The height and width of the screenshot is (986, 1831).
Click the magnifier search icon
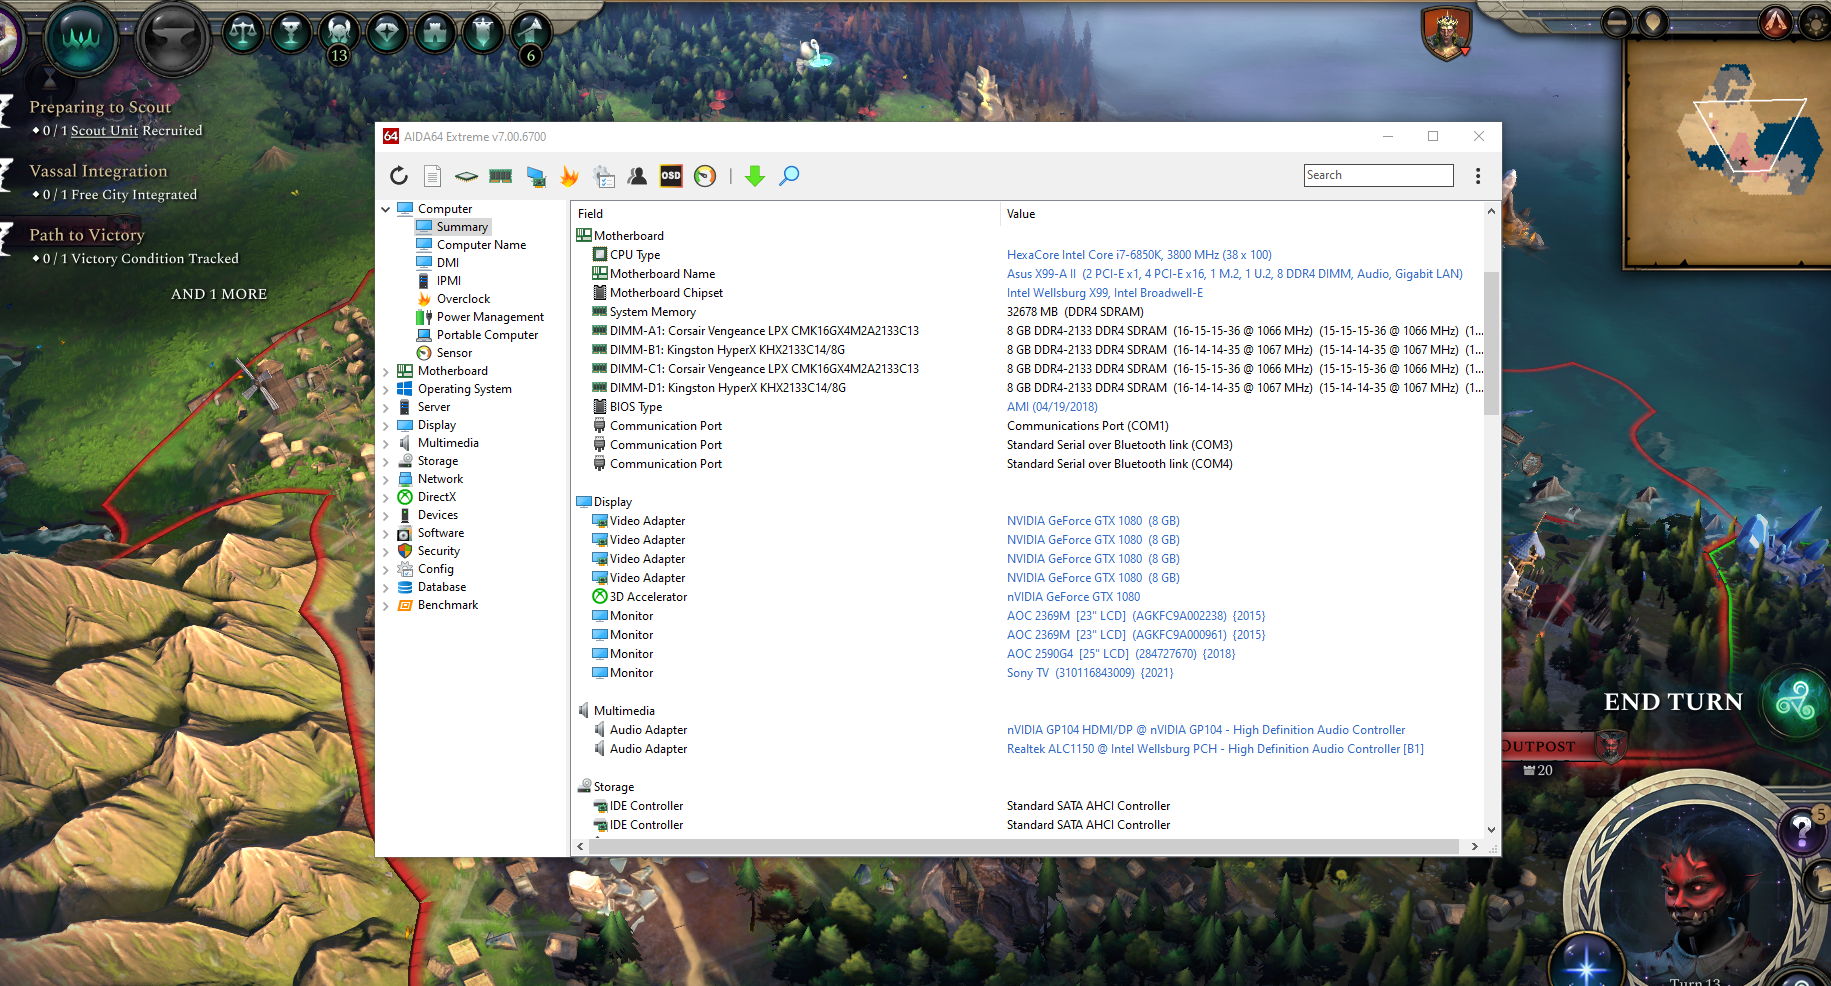(789, 176)
